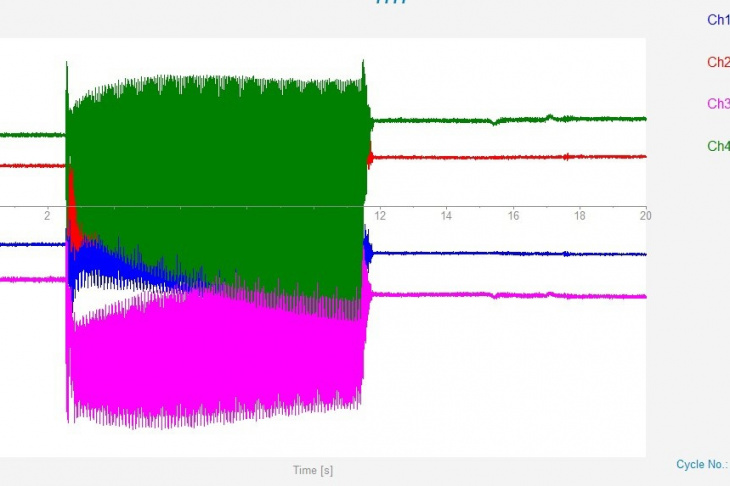
Task: Click the green trace after 12 seconds
Action: pos(510,120)
